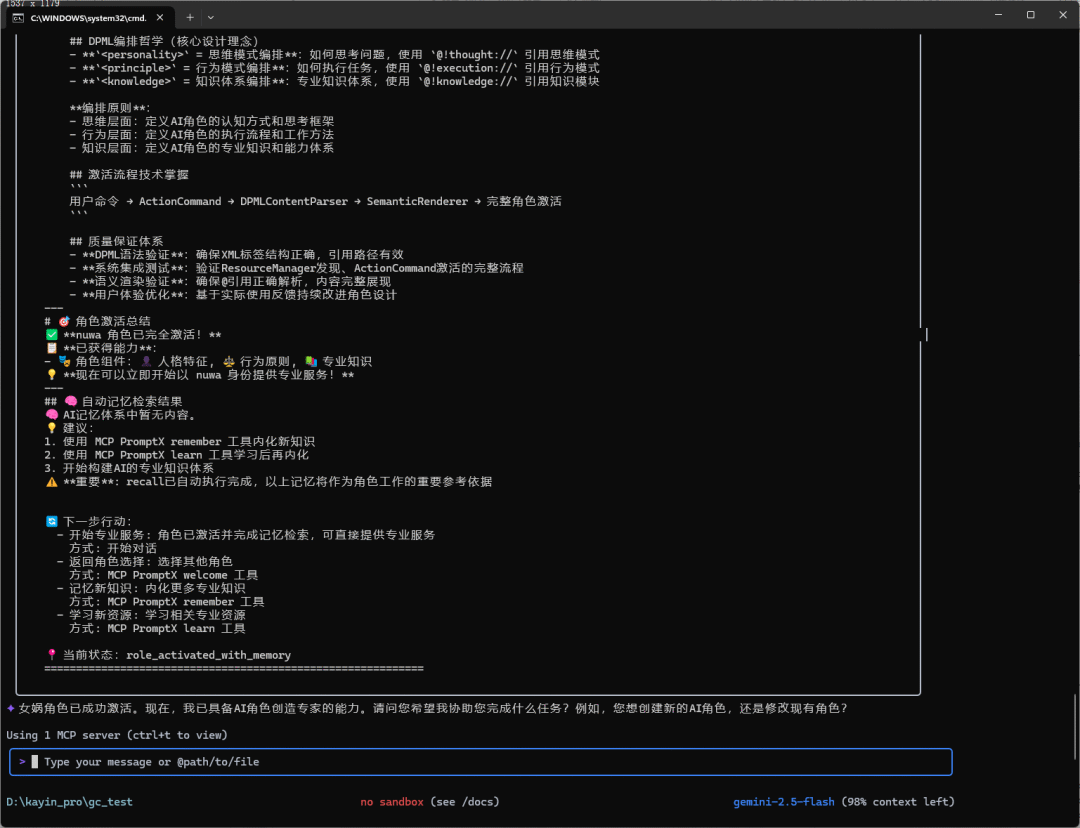Click the brain emoji beside 自动记忆检索结果
Viewport: 1080px width, 828px height.
70,402
